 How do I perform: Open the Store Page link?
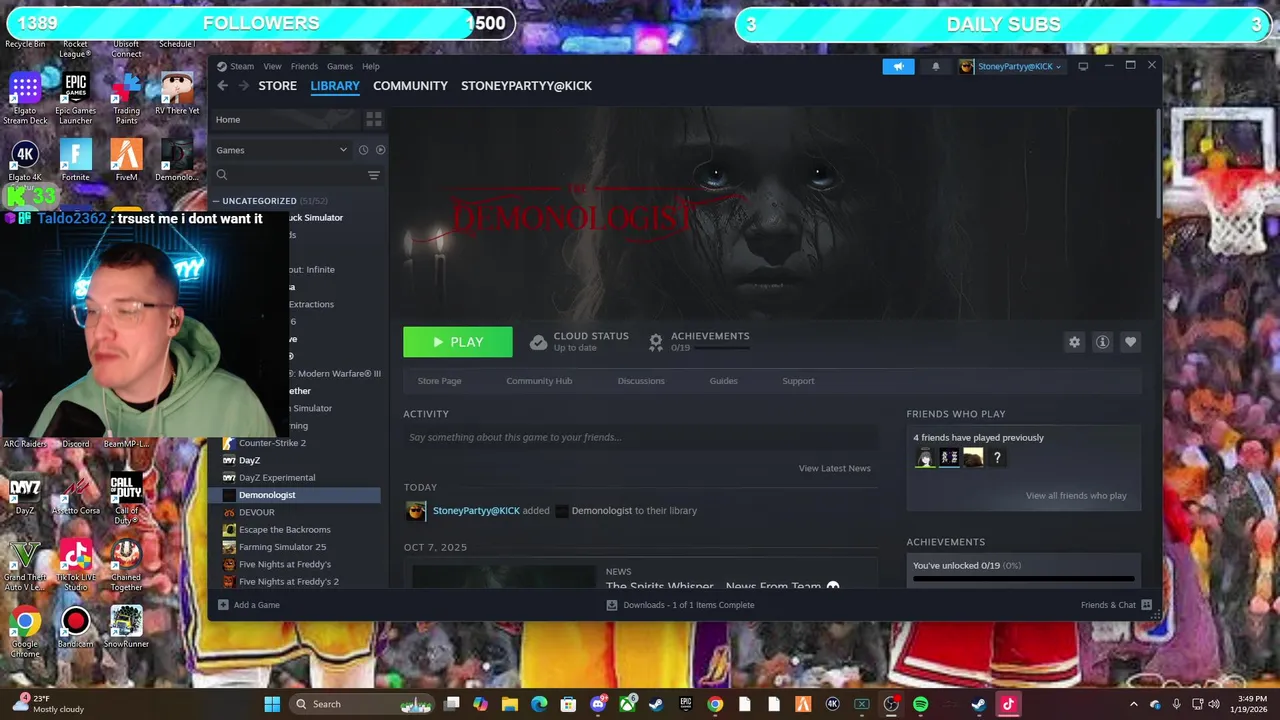click(439, 381)
